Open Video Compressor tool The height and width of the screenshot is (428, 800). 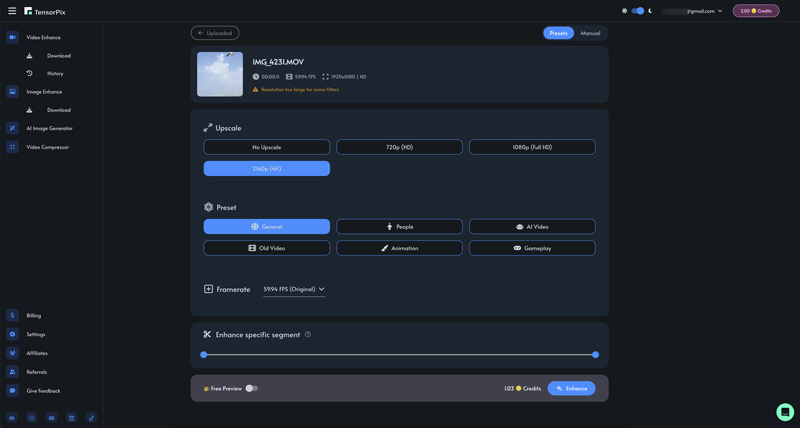47,147
